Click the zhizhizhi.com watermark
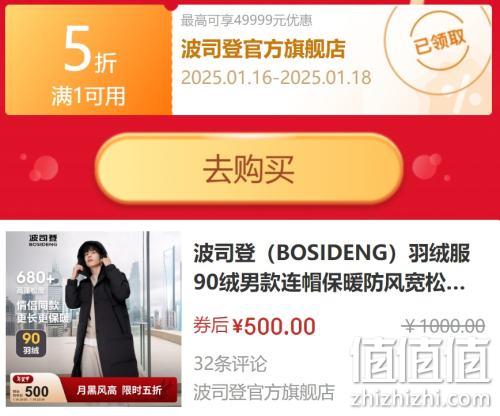The height and width of the screenshot is (416, 500). (421, 399)
